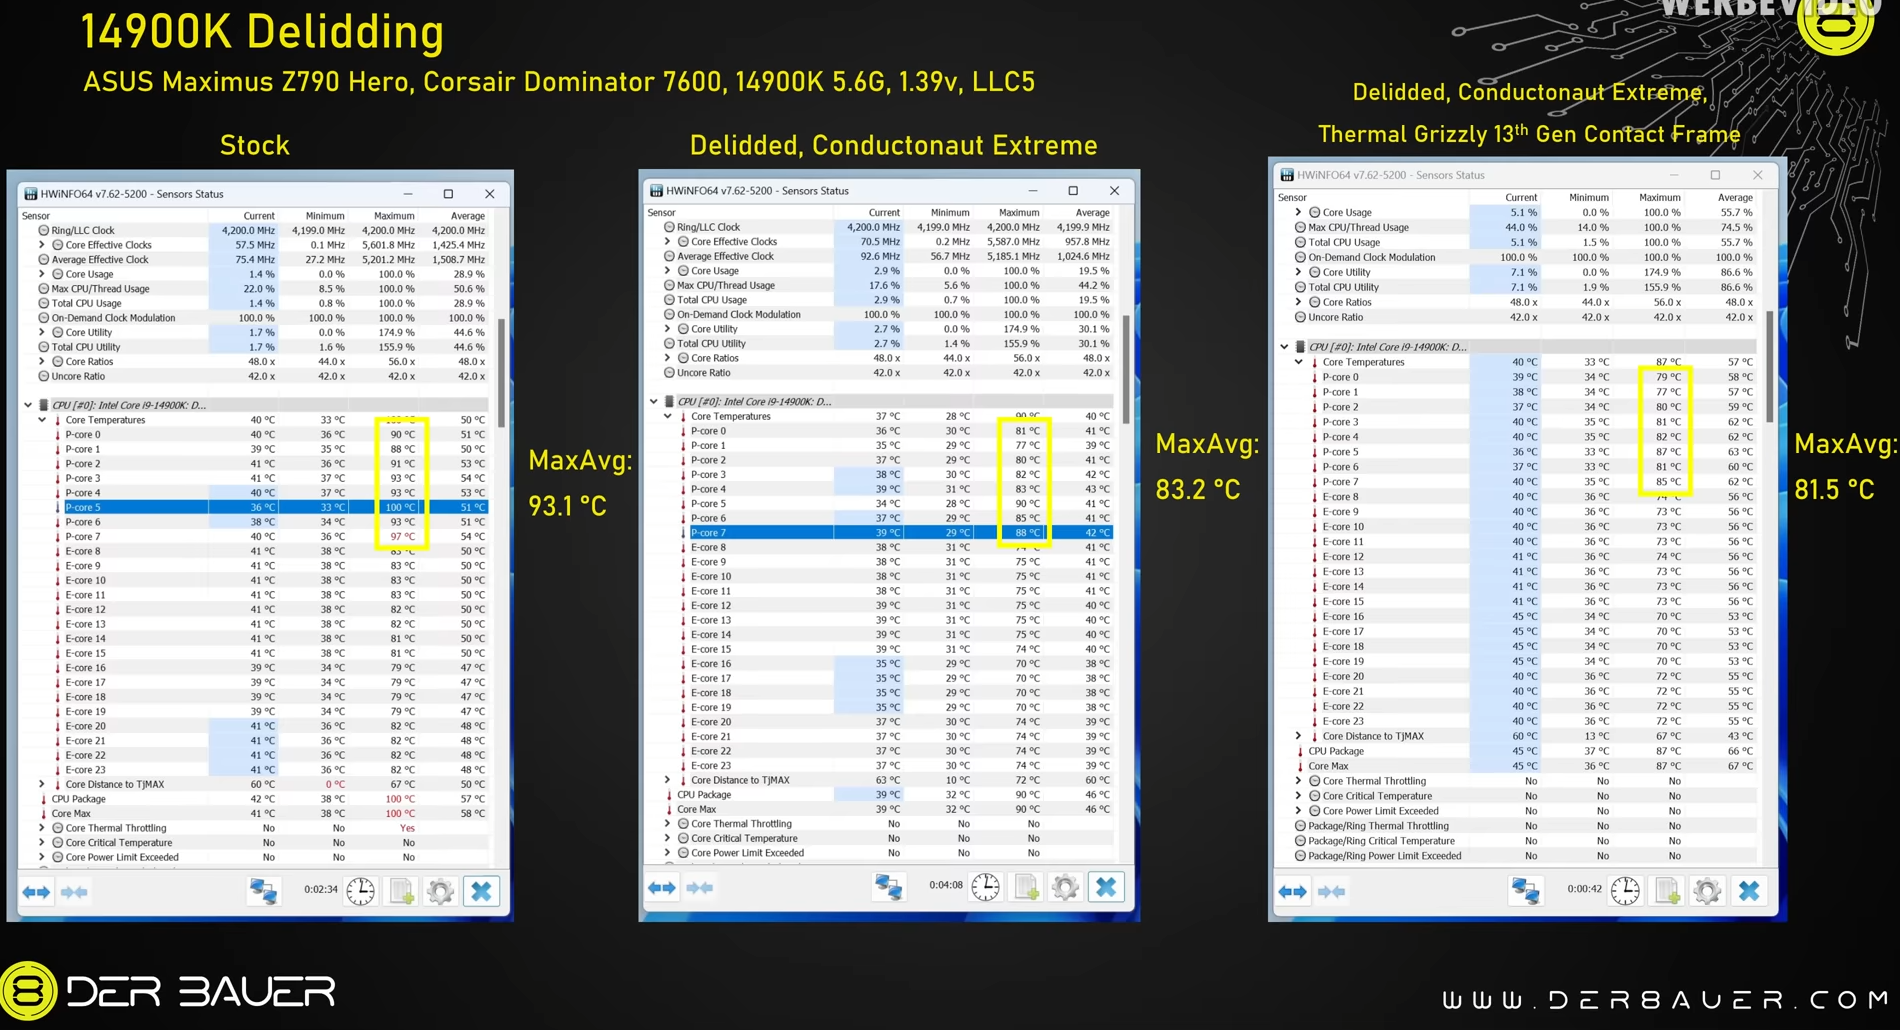Expand Core Ratios in Stock window
The height and width of the screenshot is (1030, 1900).
[42, 362]
